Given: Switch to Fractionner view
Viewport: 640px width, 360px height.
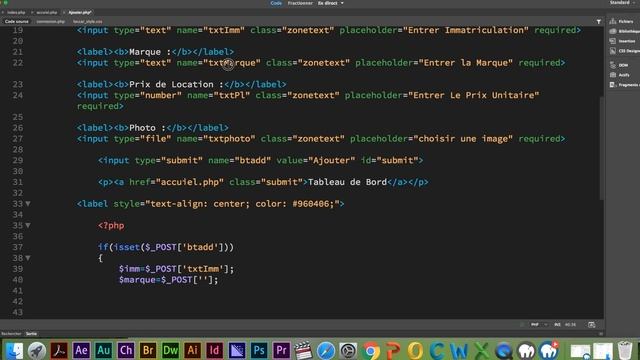Looking at the screenshot, I should click(x=300, y=3).
